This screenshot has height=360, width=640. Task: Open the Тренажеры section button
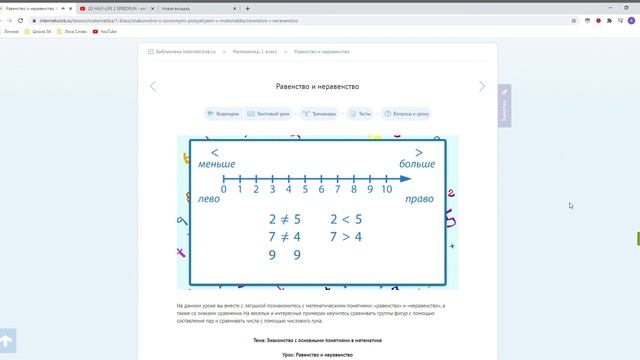[x=320, y=114]
